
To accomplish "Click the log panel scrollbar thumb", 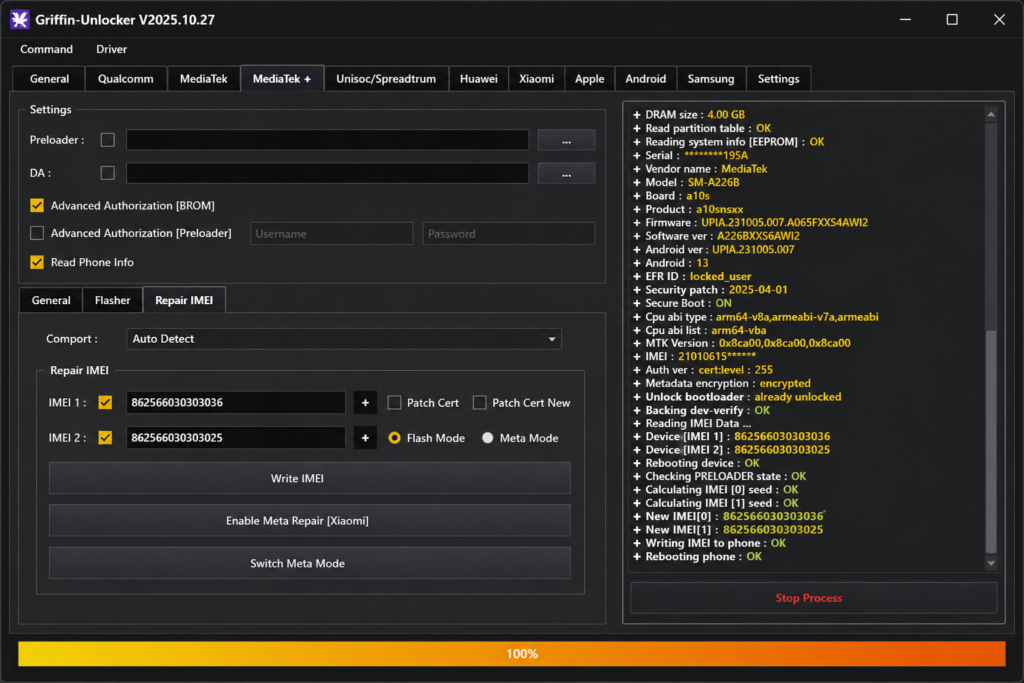I will [x=991, y=441].
